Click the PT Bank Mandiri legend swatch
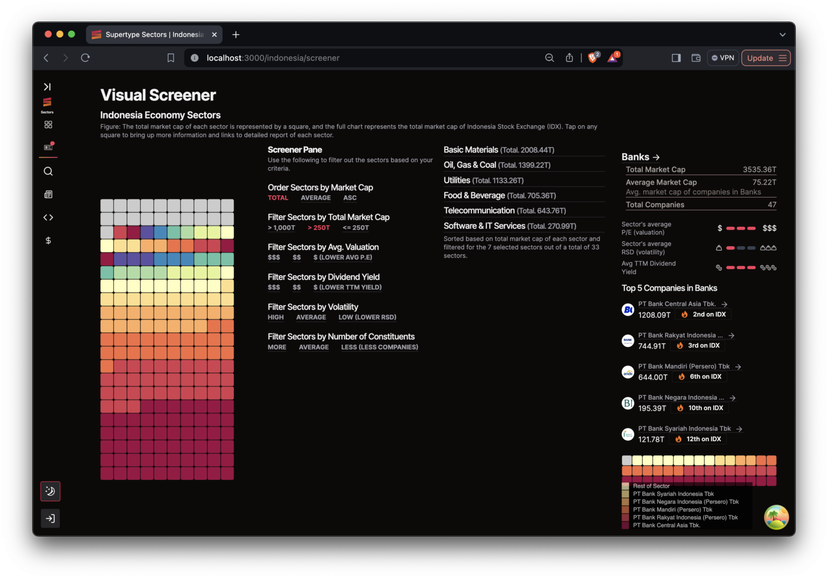 click(x=625, y=510)
